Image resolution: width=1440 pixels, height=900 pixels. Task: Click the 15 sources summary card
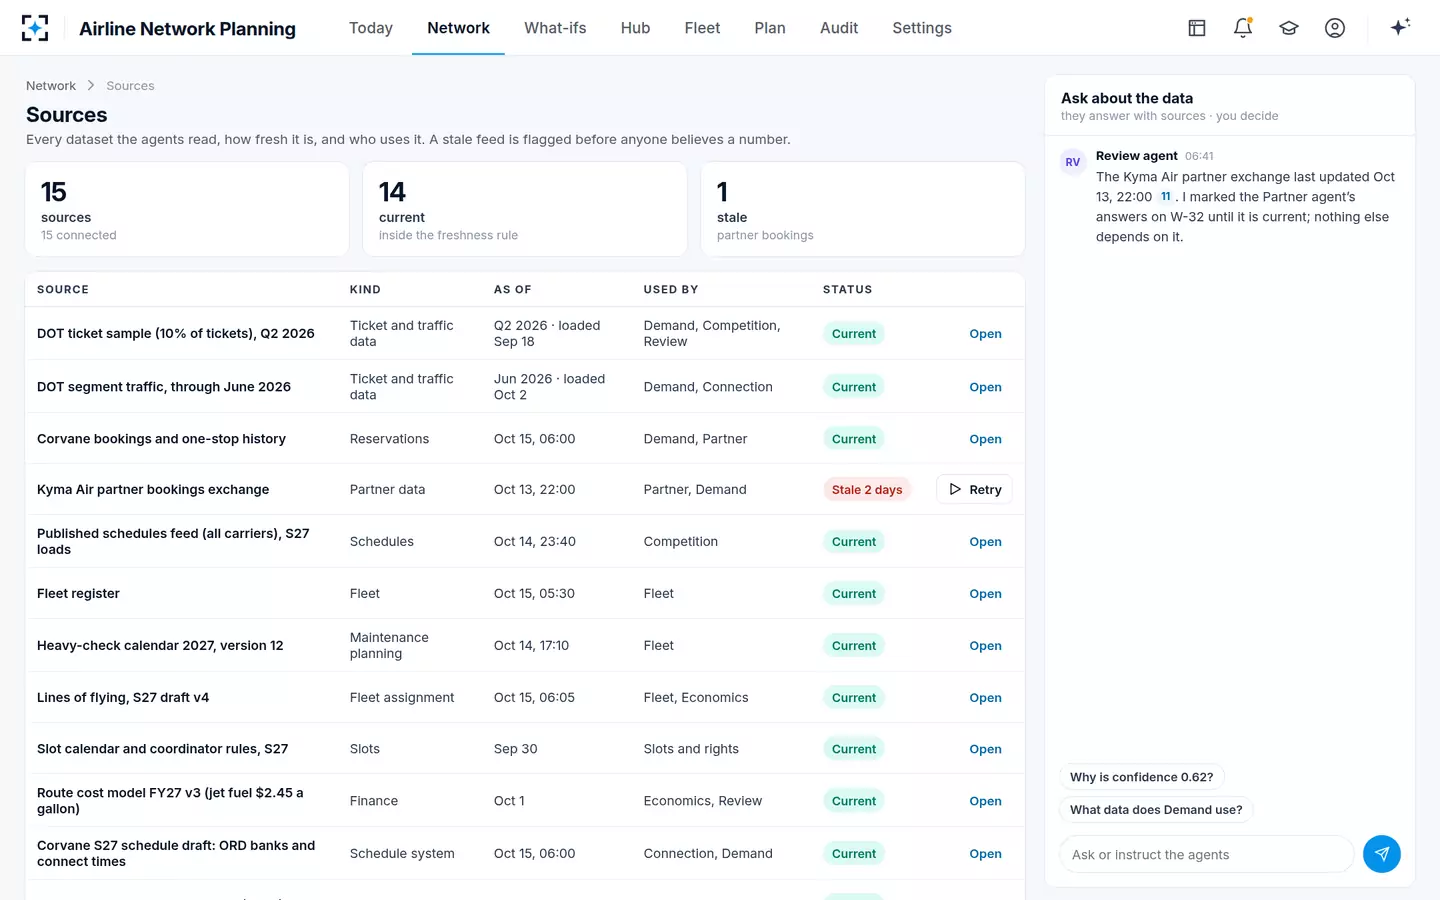[x=187, y=209]
